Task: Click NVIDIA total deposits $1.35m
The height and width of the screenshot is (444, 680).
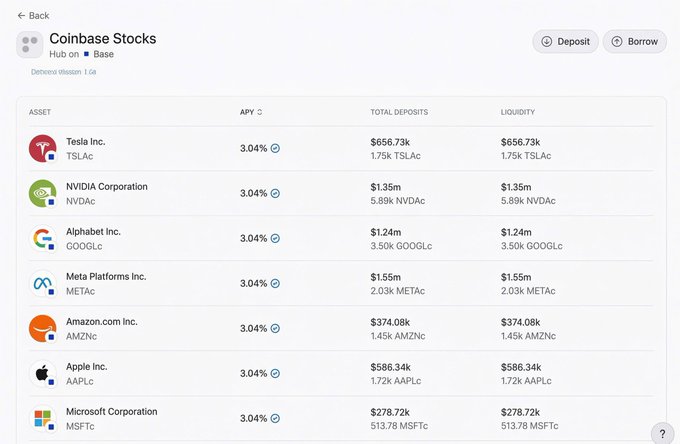Action: tap(386, 187)
